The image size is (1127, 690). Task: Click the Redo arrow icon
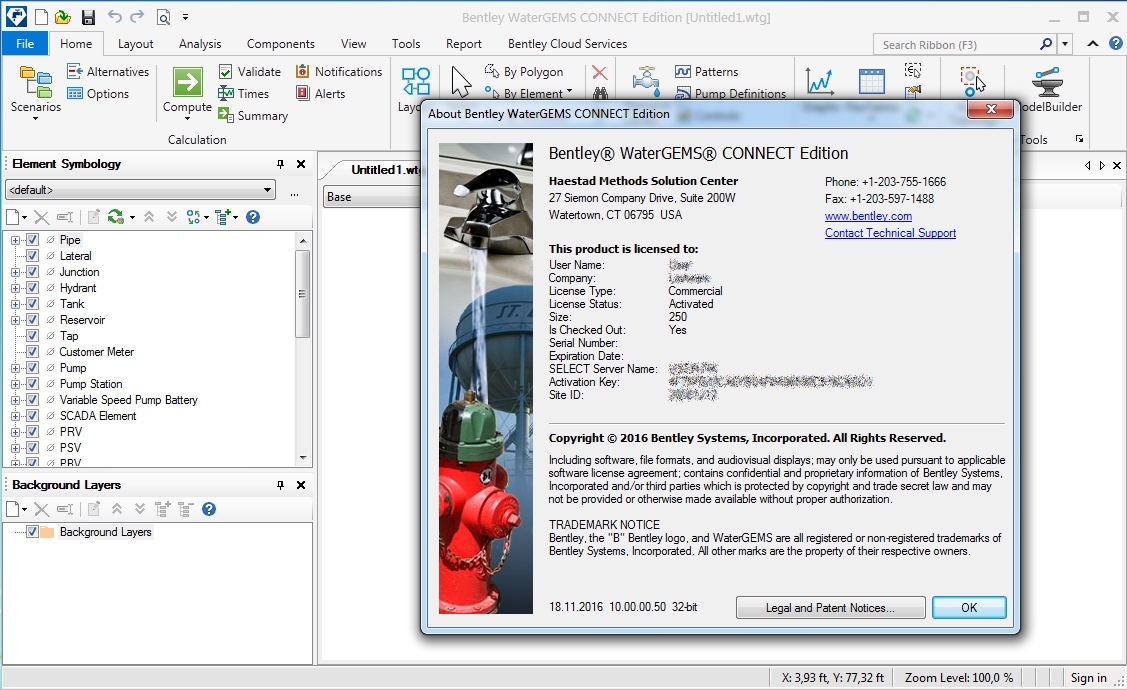point(137,16)
